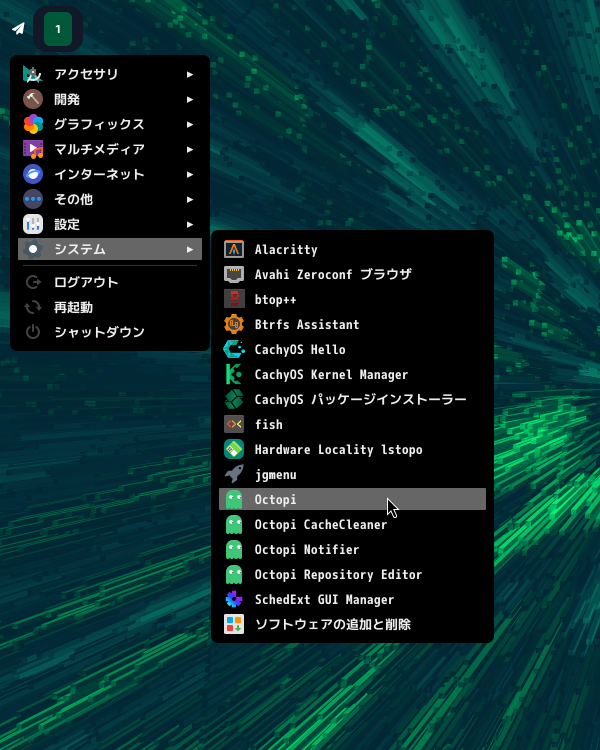Open the マルチメディア menu entry
The image size is (600, 750).
(x=110, y=149)
